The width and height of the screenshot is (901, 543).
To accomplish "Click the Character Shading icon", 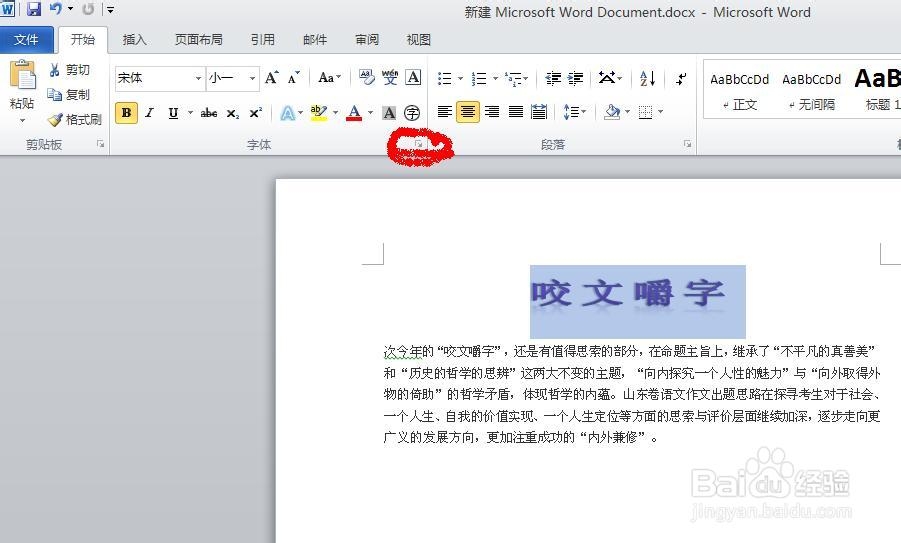I will point(389,113).
